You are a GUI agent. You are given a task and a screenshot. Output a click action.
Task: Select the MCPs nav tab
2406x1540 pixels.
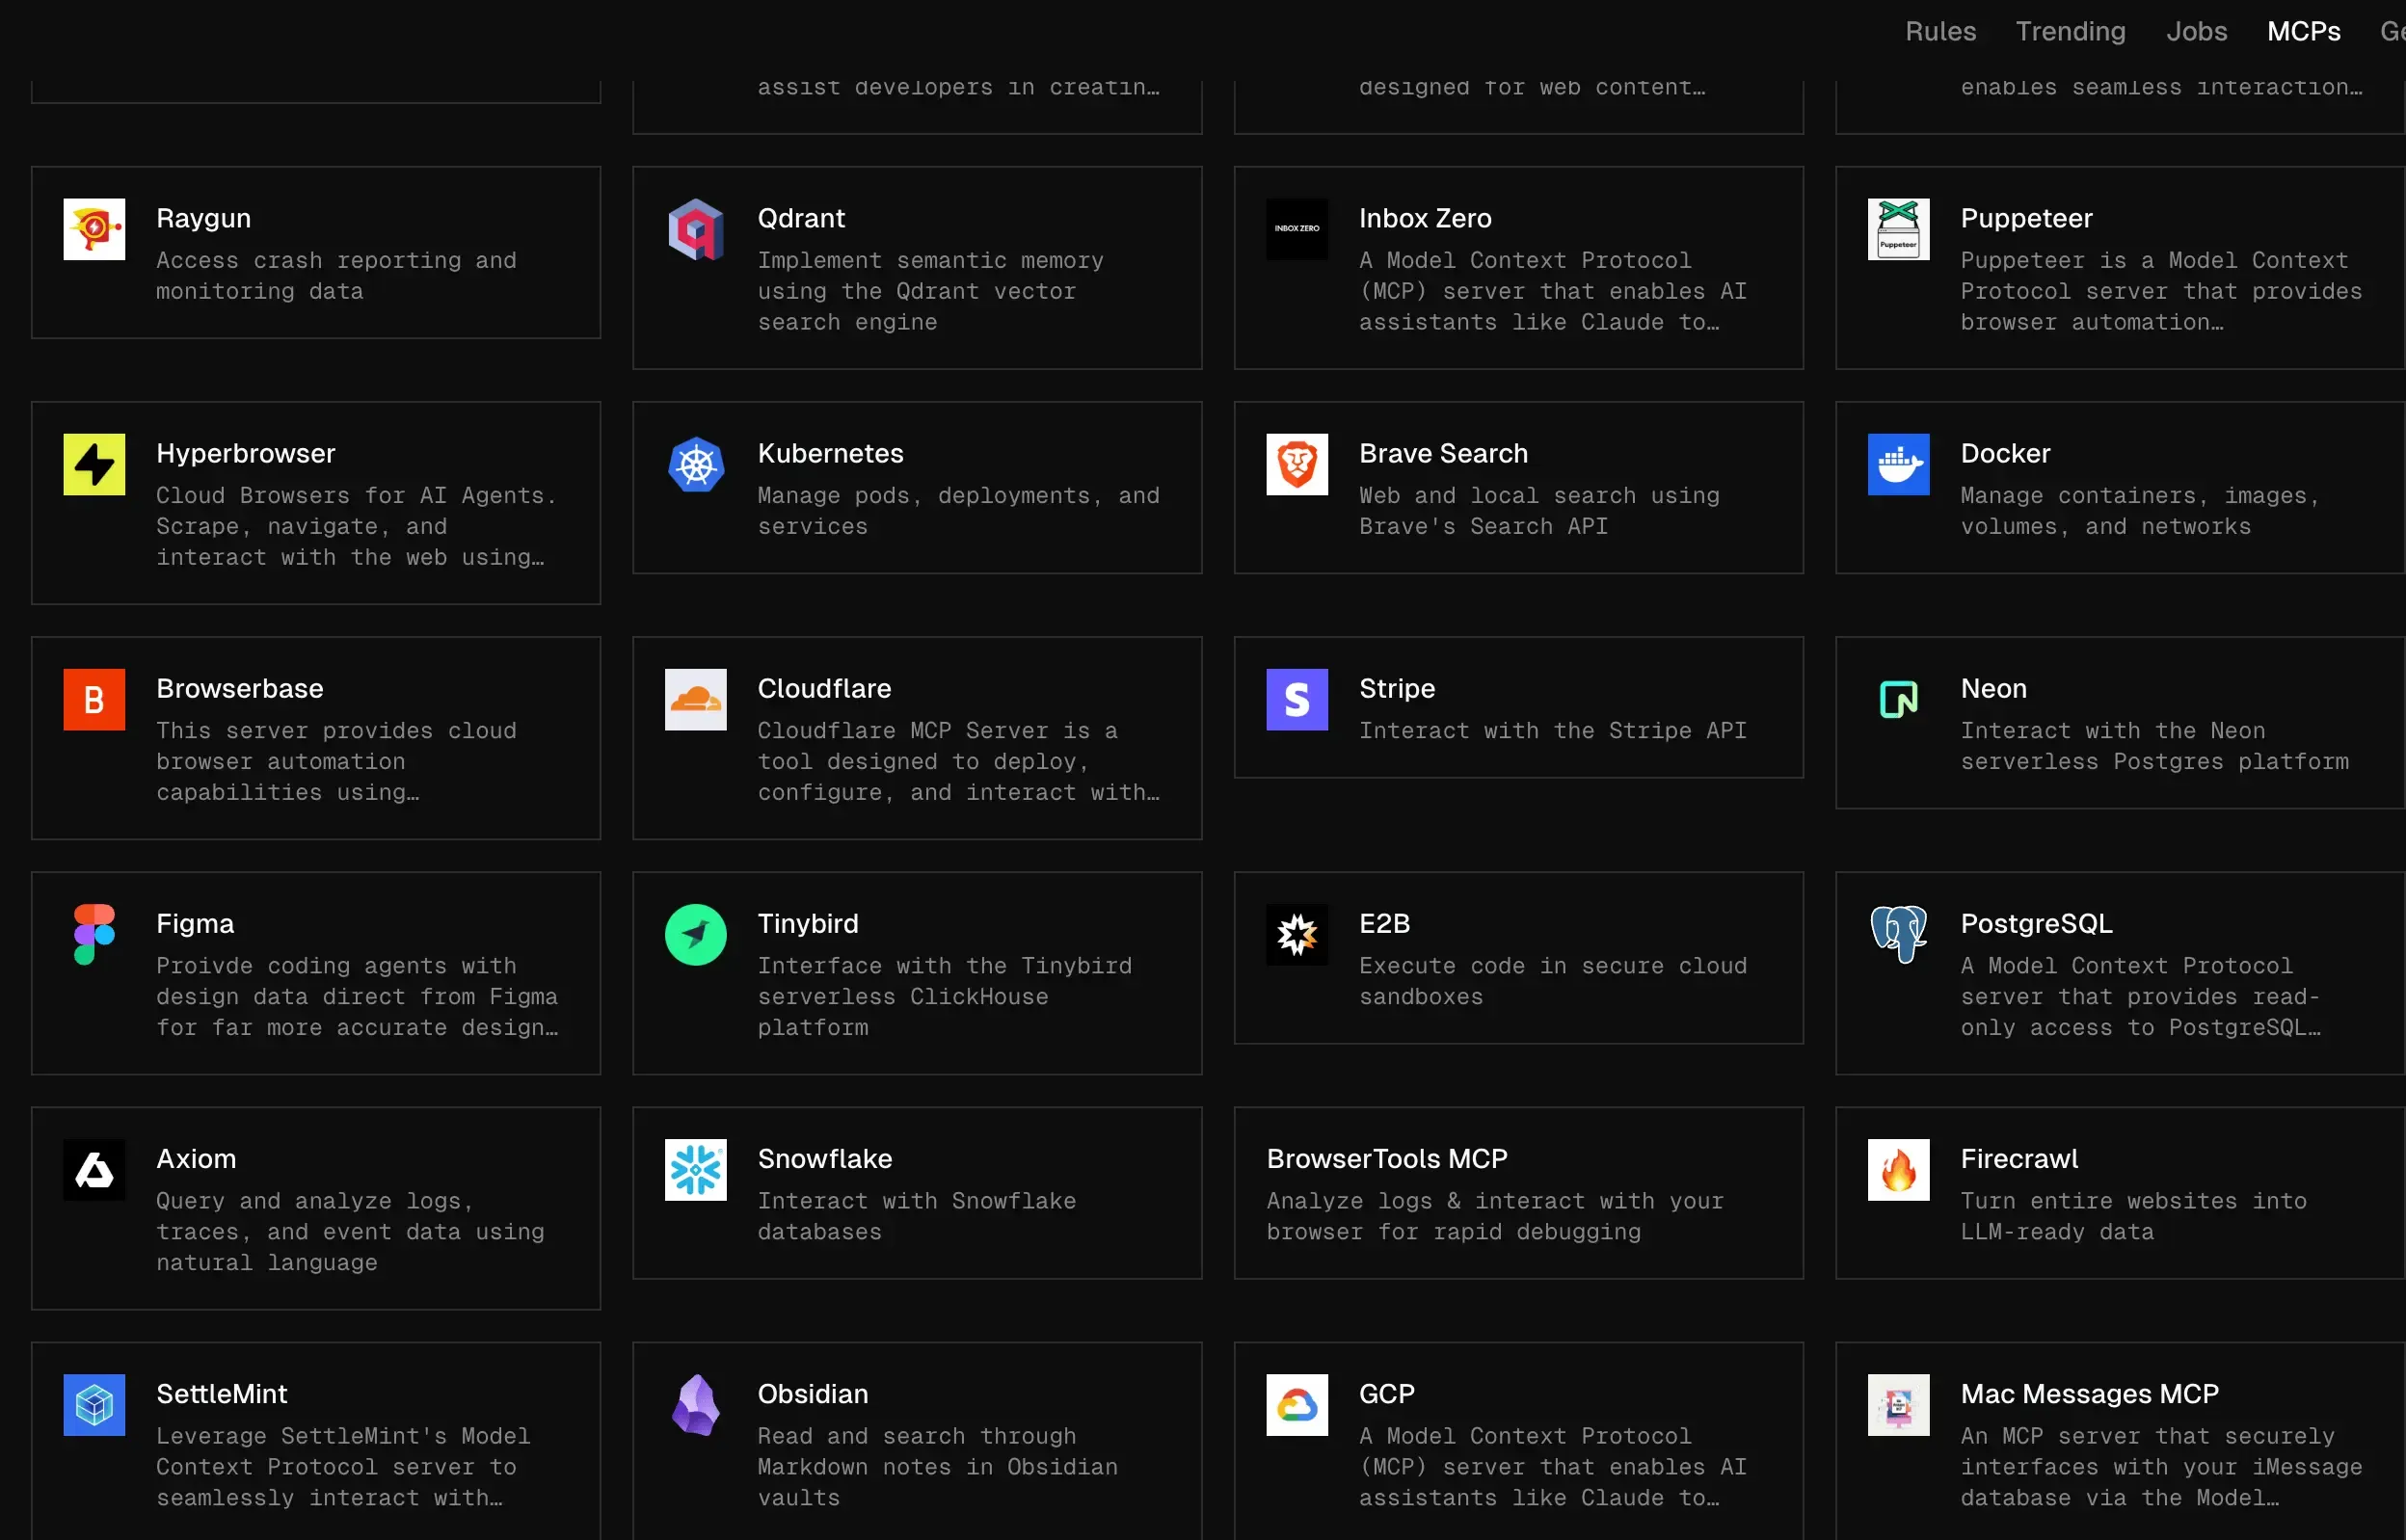tap(2303, 31)
